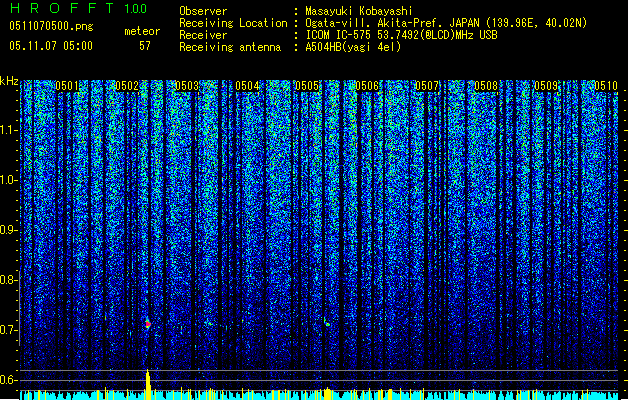The height and width of the screenshot is (400, 629).
Task: Select the filename 0511070500.png
Action: click(x=51, y=26)
